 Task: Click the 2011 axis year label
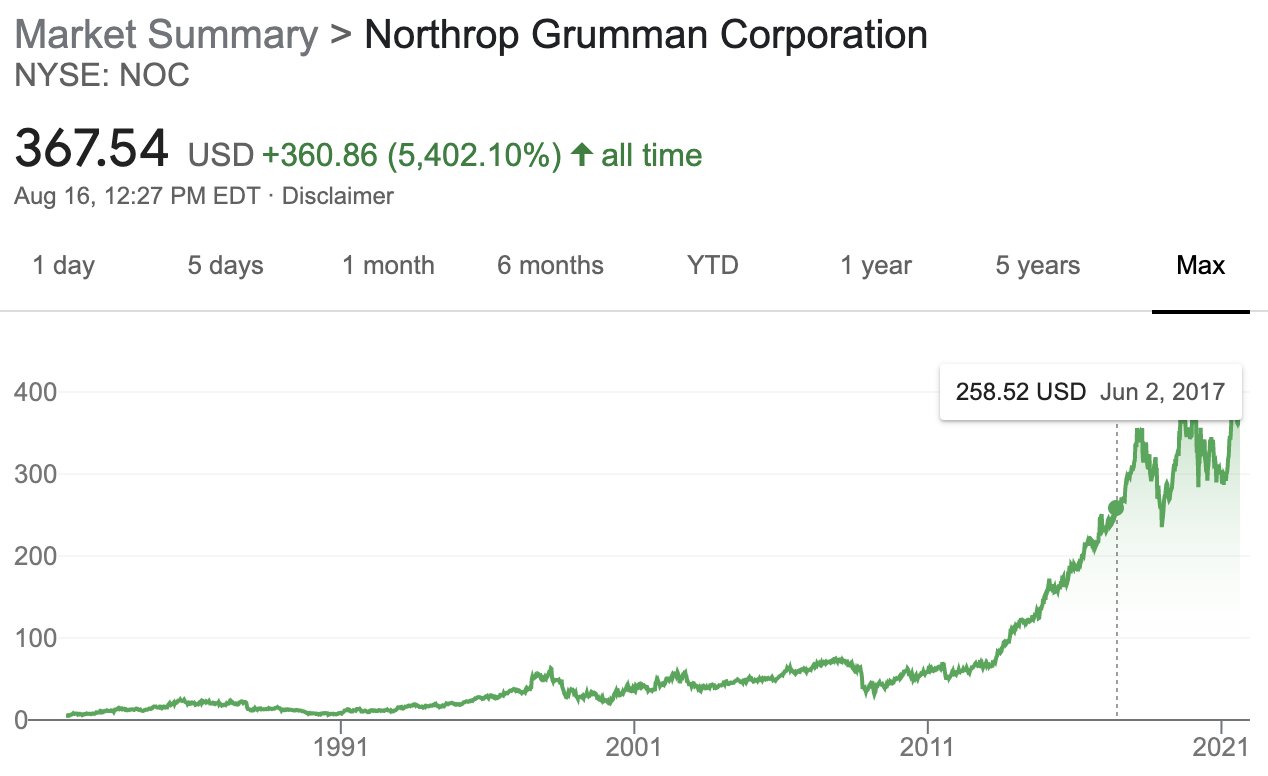[927, 749]
